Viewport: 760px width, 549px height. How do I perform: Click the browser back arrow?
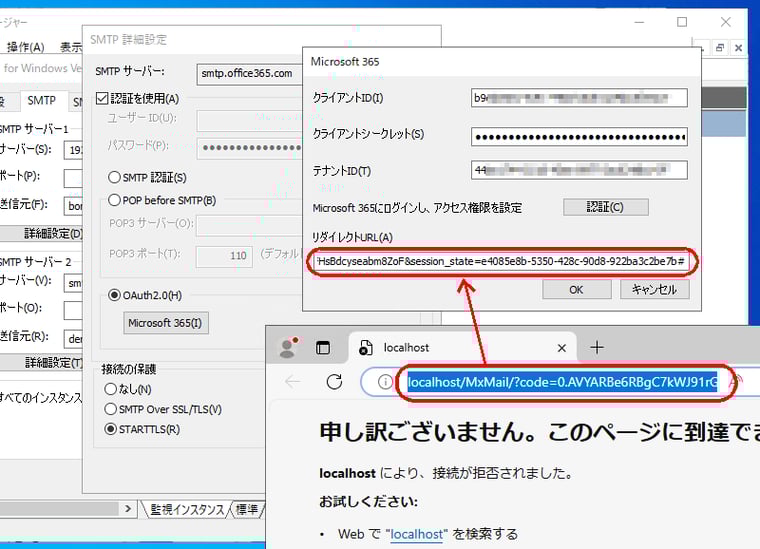pyautogui.click(x=293, y=382)
